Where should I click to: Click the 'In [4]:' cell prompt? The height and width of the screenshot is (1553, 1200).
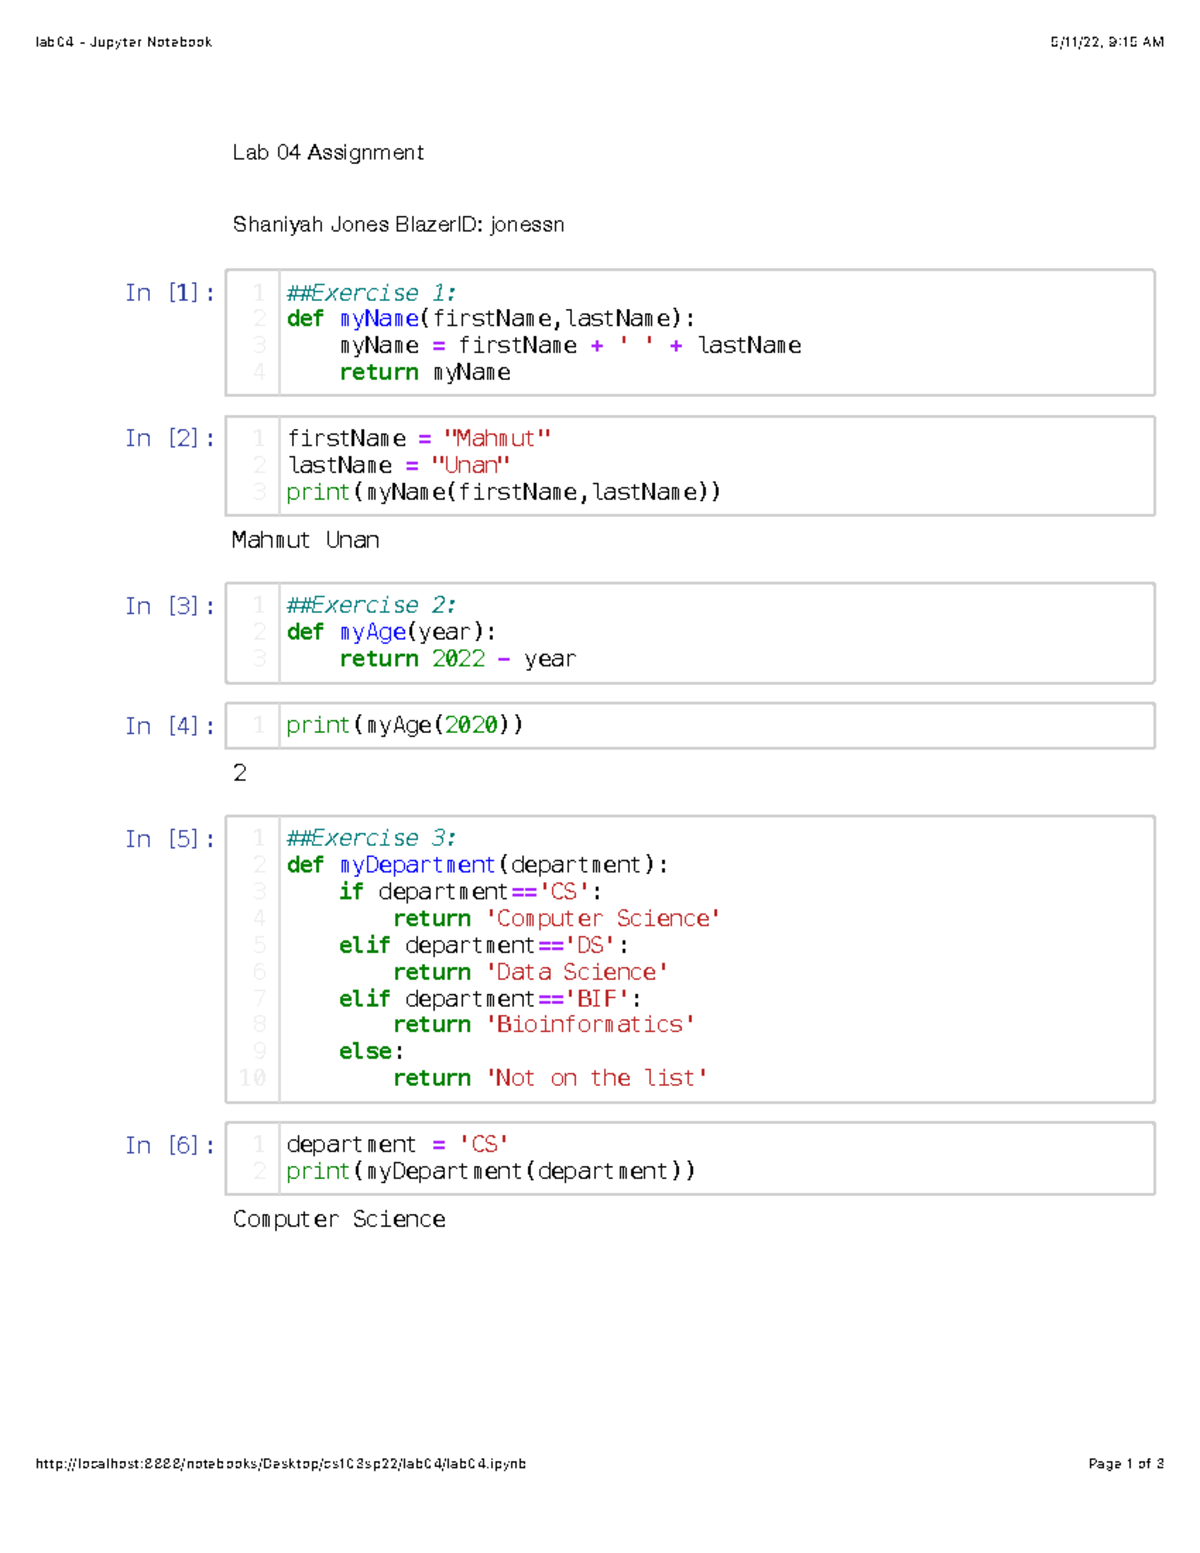(x=169, y=725)
